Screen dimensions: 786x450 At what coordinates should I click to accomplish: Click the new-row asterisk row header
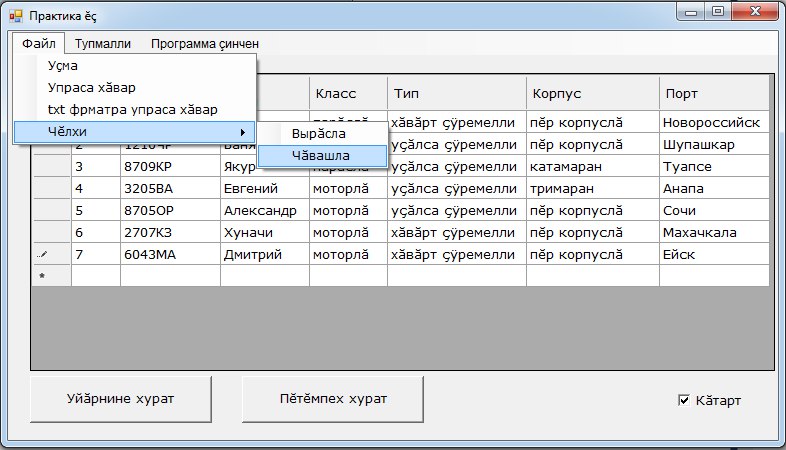coord(41,275)
